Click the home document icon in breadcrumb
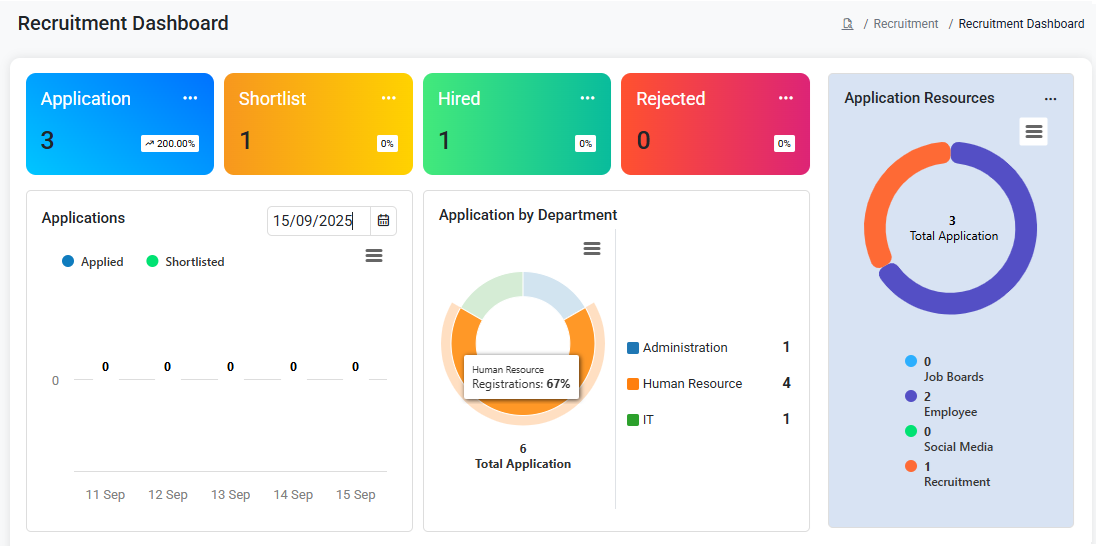This screenshot has width=1096, height=546. point(847,24)
